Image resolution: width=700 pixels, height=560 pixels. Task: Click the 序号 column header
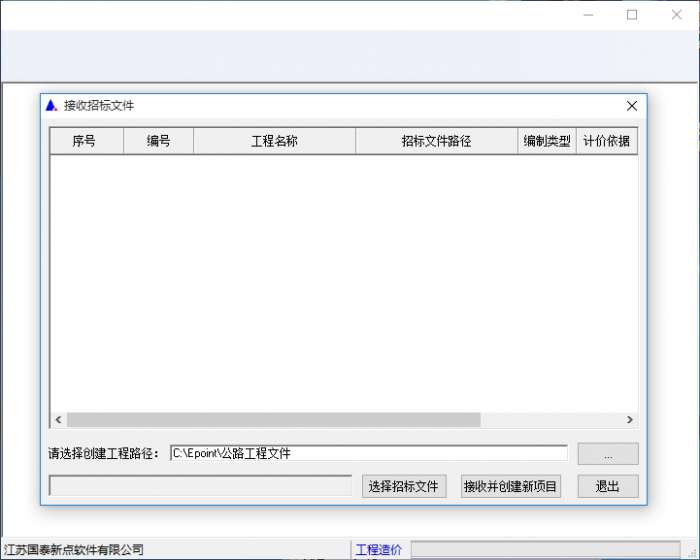tap(87, 141)
